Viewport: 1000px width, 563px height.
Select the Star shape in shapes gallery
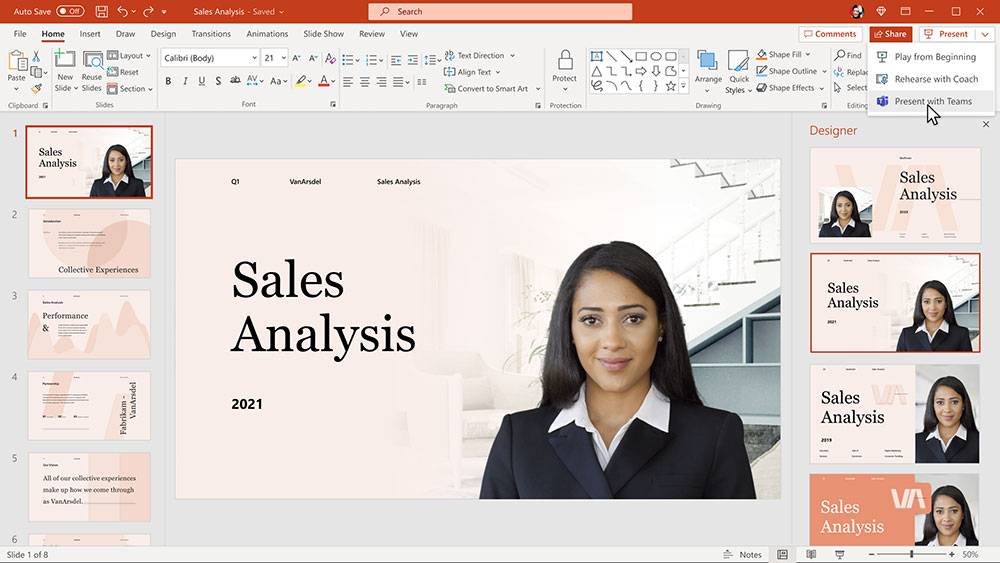pyautogui.click(x=669, y=86)
